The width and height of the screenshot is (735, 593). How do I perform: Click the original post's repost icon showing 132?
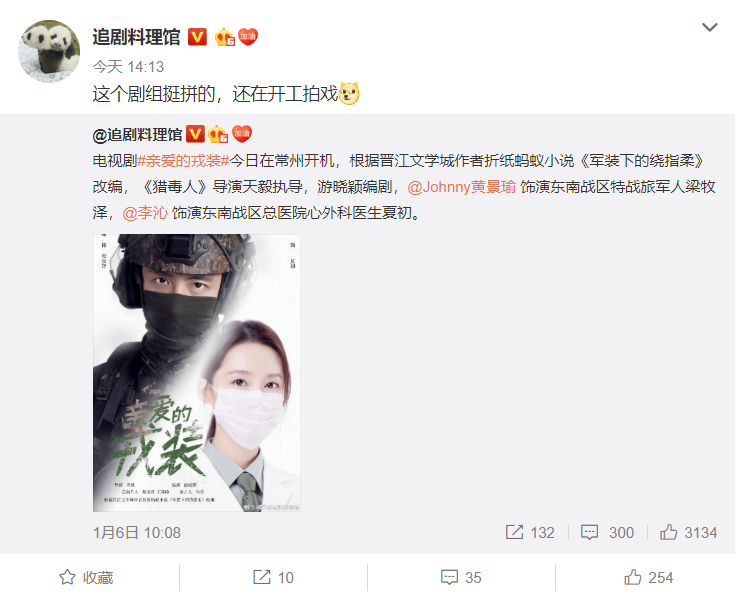[x=530, y=533]
